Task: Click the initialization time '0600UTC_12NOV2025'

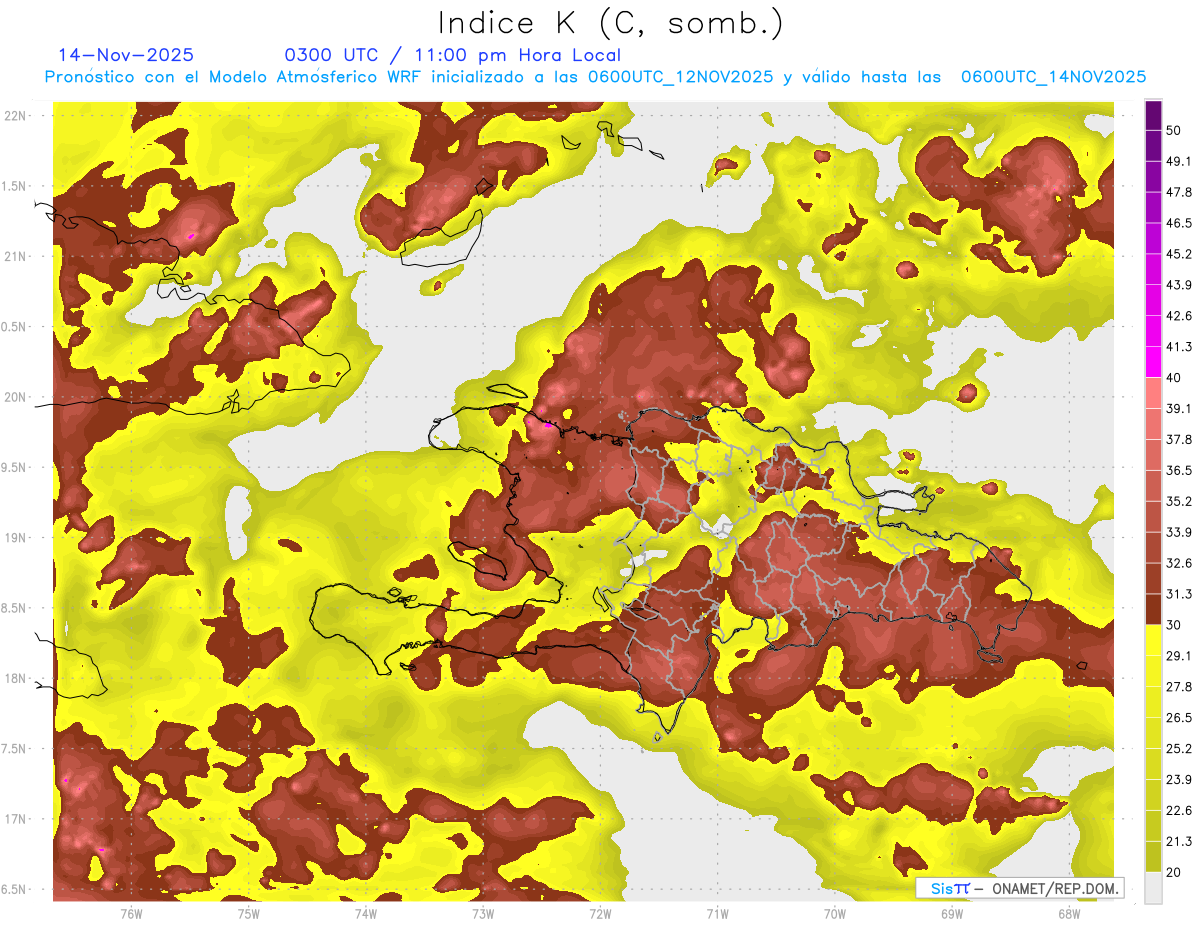Action: (x=680, y=77)
